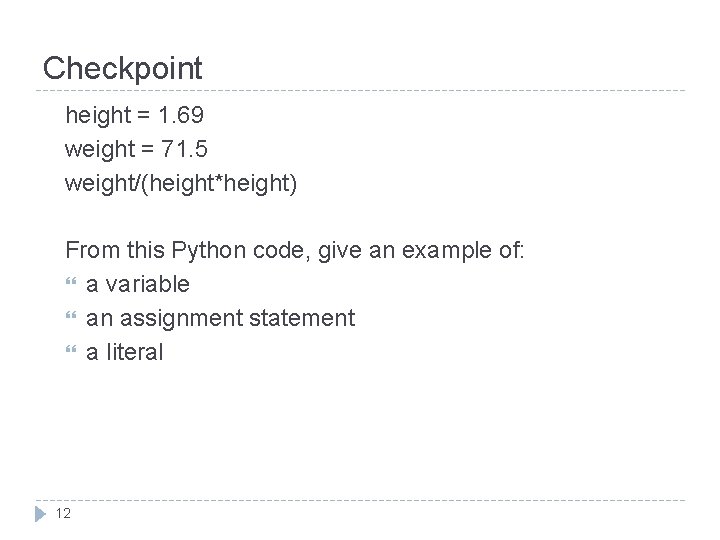Click the 'height = 1.69' code line

[135, 116]
